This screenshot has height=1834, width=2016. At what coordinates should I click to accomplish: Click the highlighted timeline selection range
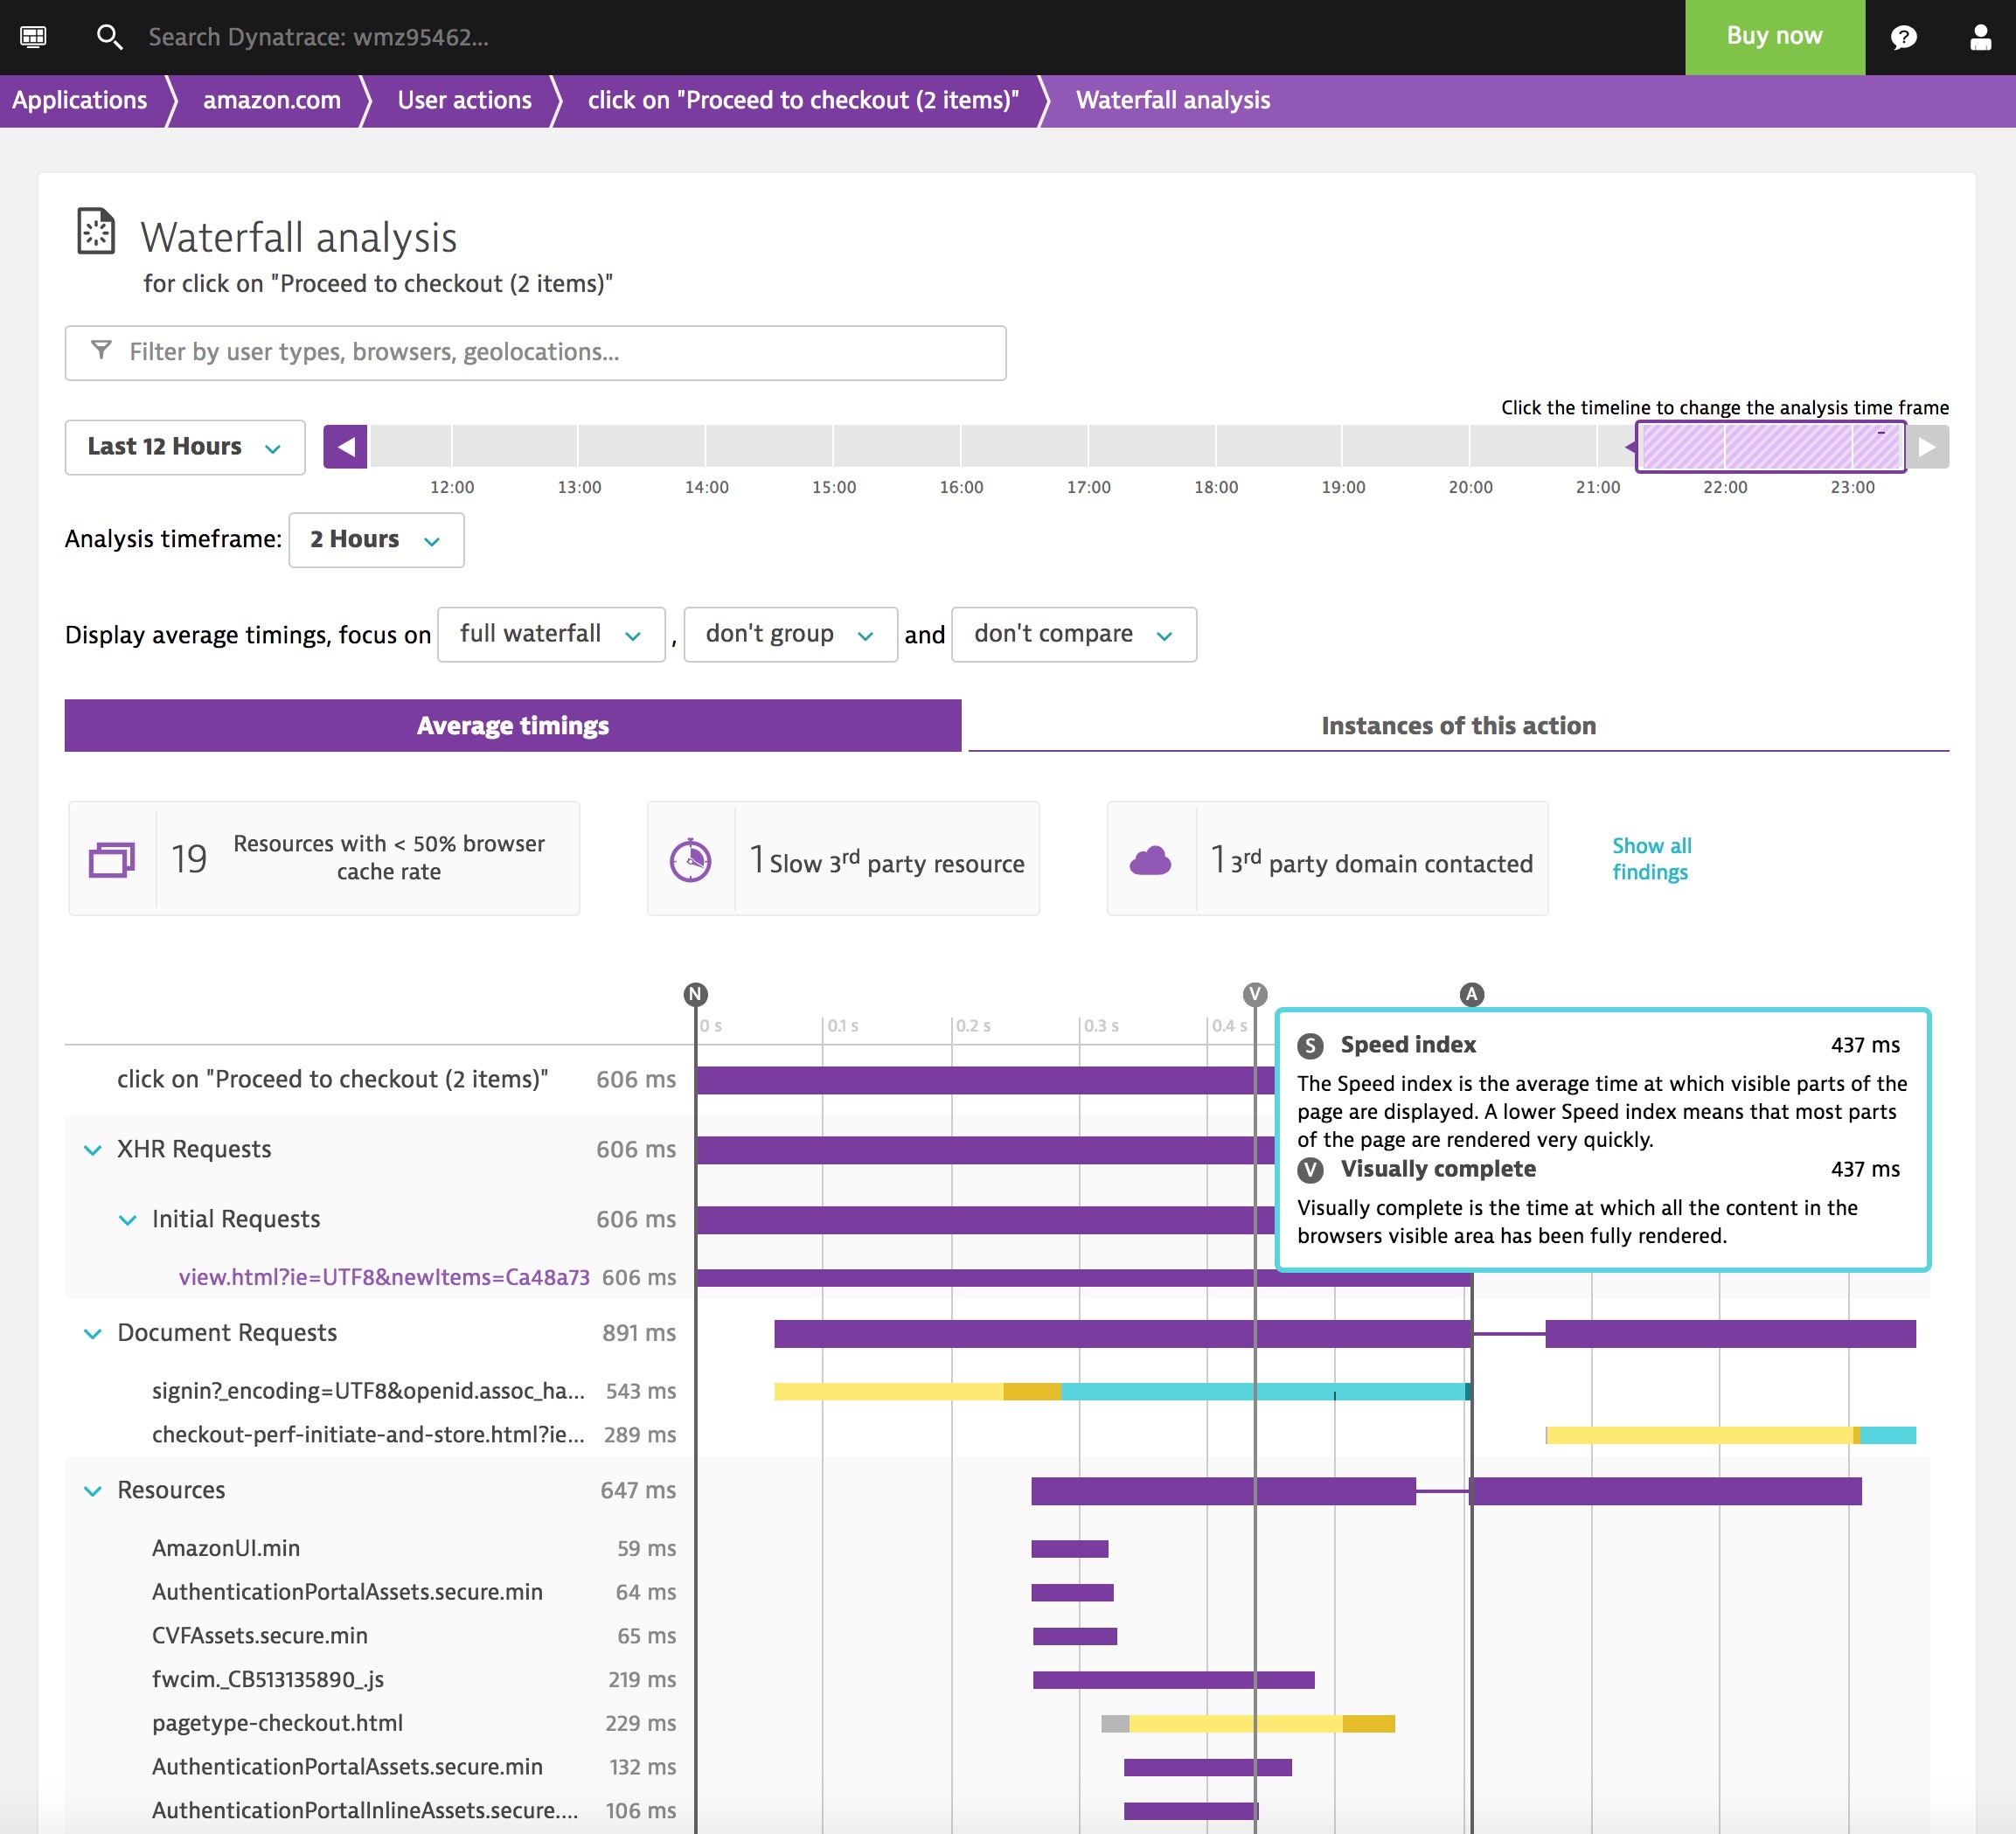pyautogui.click(x=1770, y=446)
